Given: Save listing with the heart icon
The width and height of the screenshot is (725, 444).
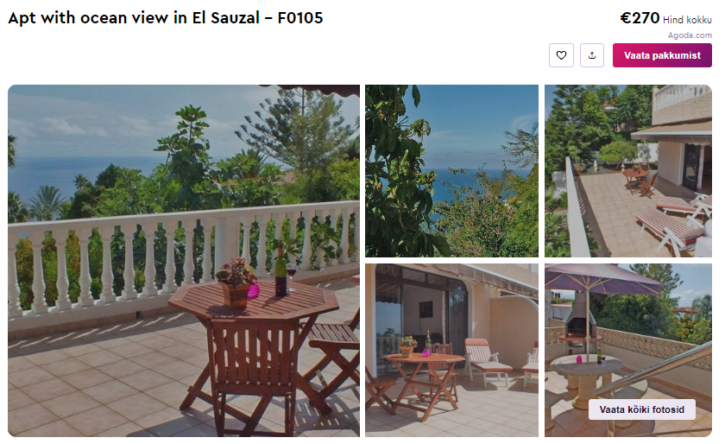Looking at the screenshot, I should [x=561, y=56].
